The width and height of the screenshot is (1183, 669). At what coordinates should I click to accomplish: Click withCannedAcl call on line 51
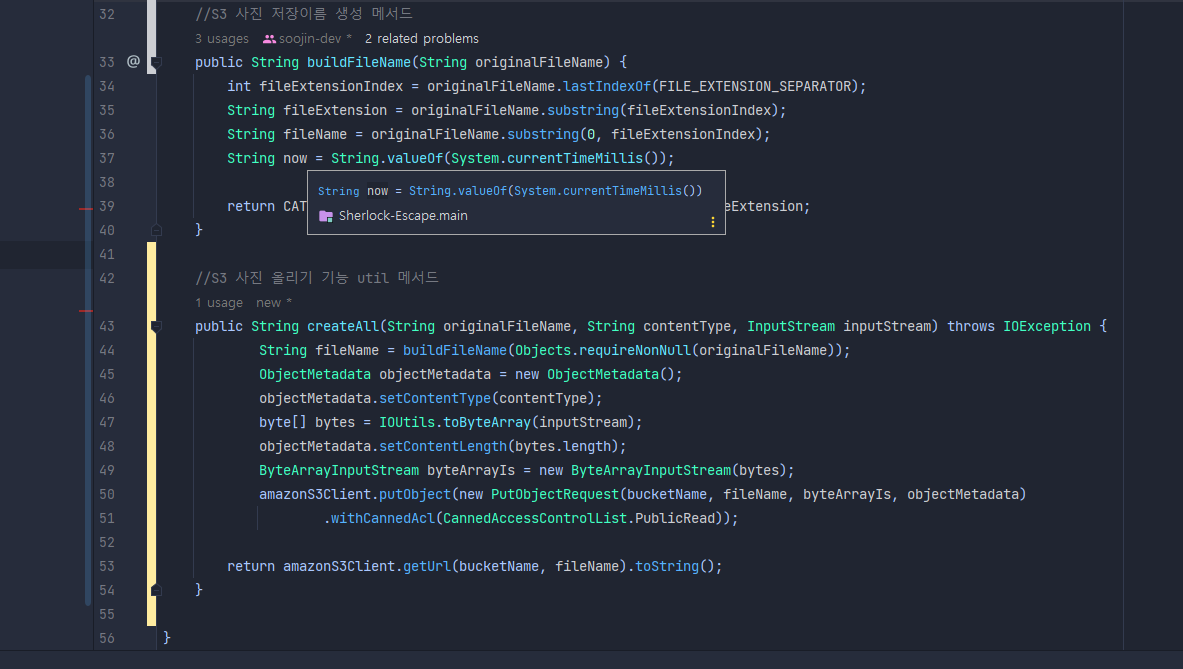(383, 518)
